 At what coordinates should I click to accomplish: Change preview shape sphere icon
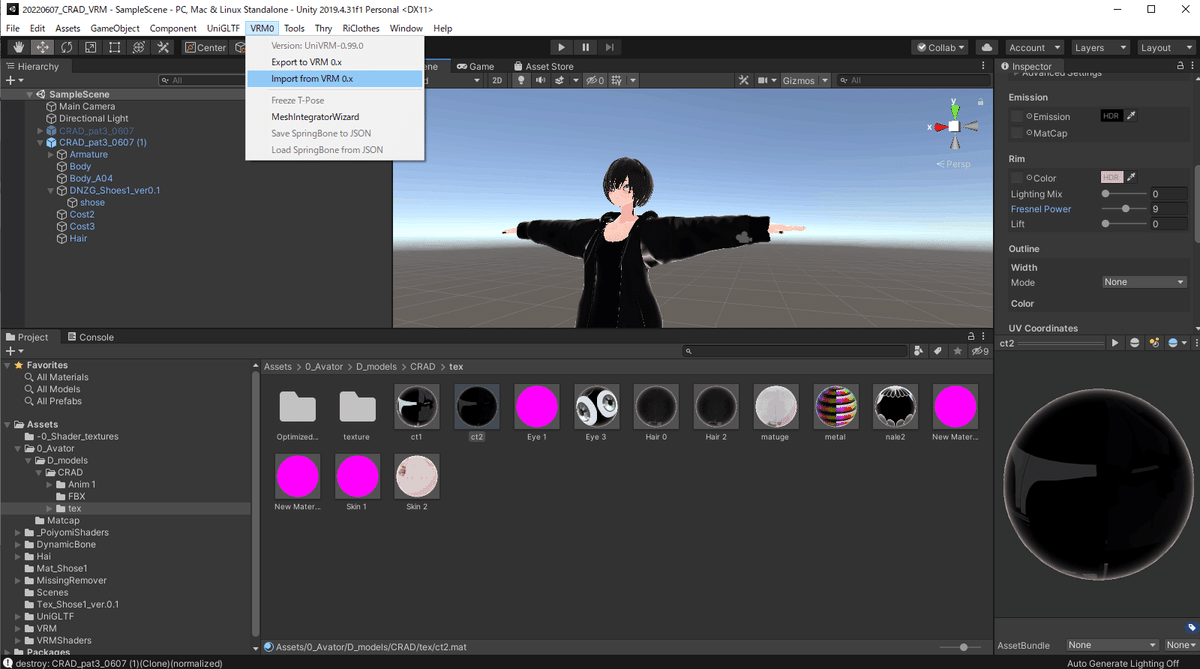coord(1135,343)
